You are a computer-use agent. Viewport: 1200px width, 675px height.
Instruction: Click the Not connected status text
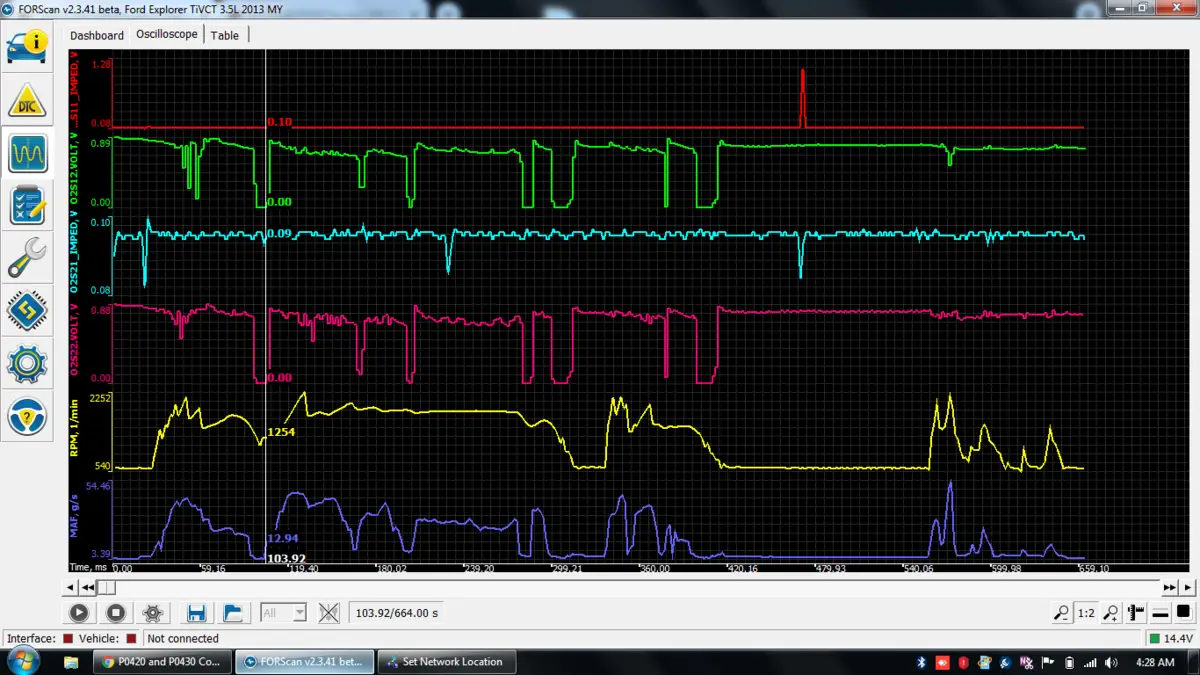183,638
